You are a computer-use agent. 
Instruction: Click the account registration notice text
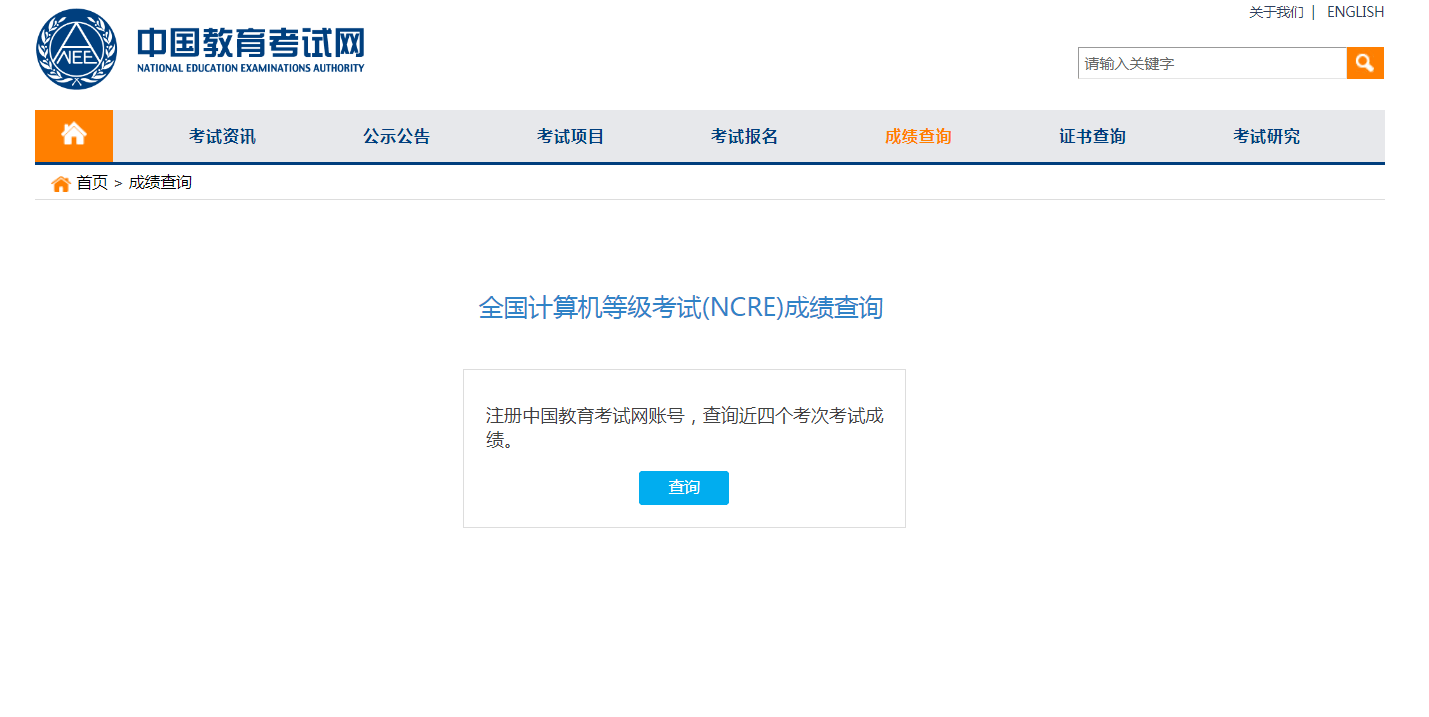pos(683,426)
